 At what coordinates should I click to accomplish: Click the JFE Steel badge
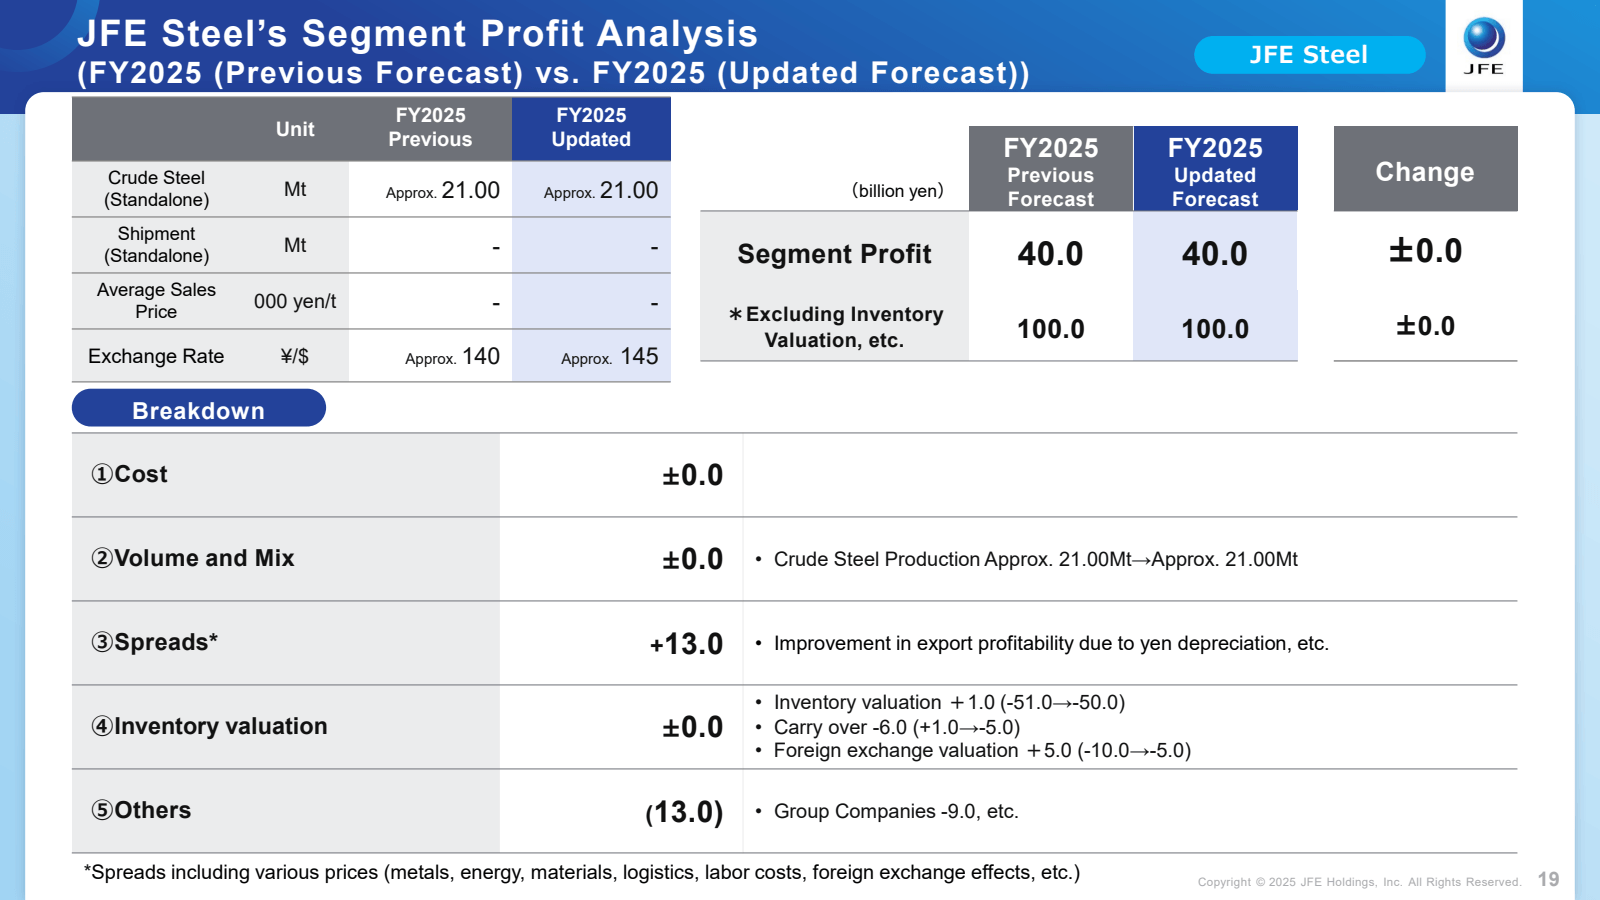(x=1309, y=55)
